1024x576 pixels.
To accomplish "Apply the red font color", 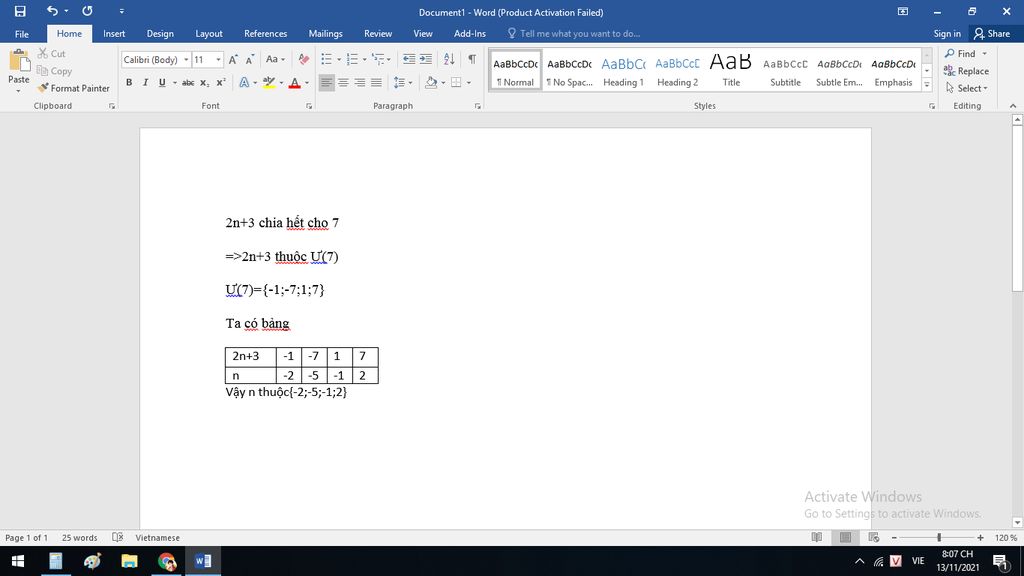I will [x=295, y=82].
